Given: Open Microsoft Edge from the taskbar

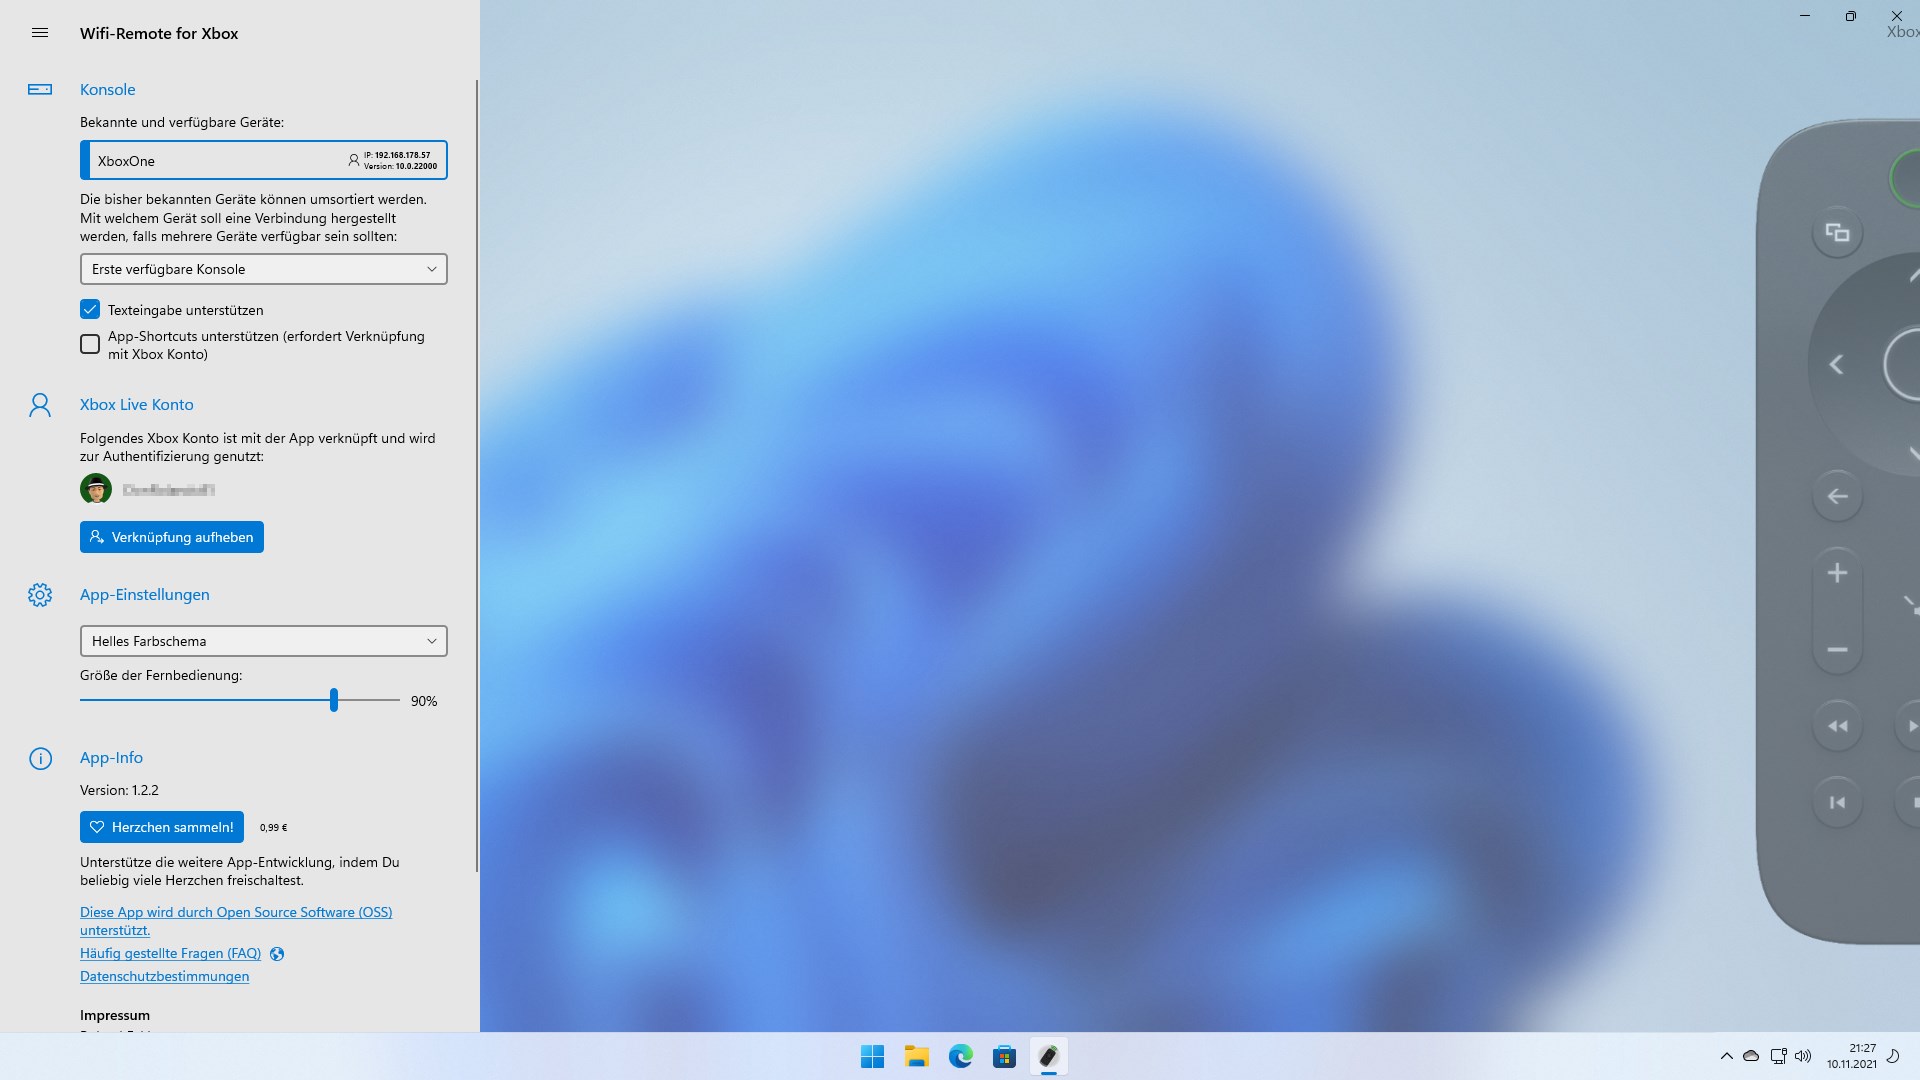Looking at the screenshot, I should click(960, 1056).
